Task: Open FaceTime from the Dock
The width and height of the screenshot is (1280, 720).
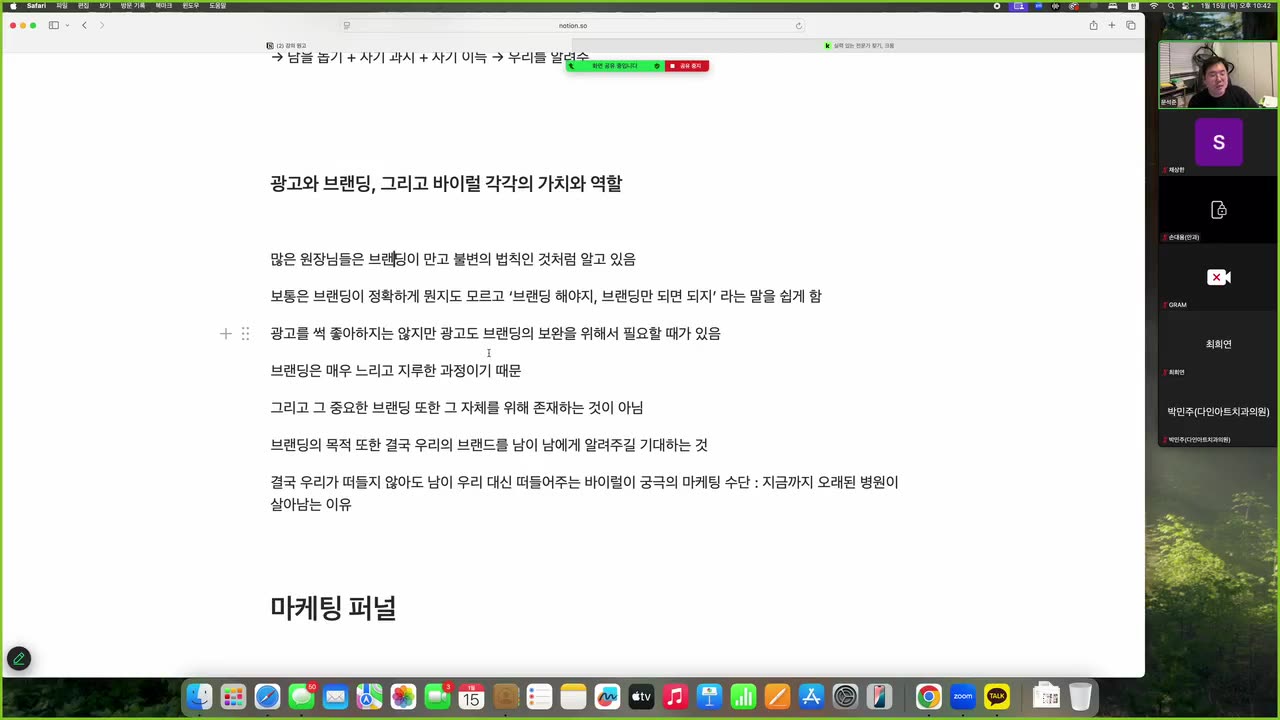Action: click(437, 696)
